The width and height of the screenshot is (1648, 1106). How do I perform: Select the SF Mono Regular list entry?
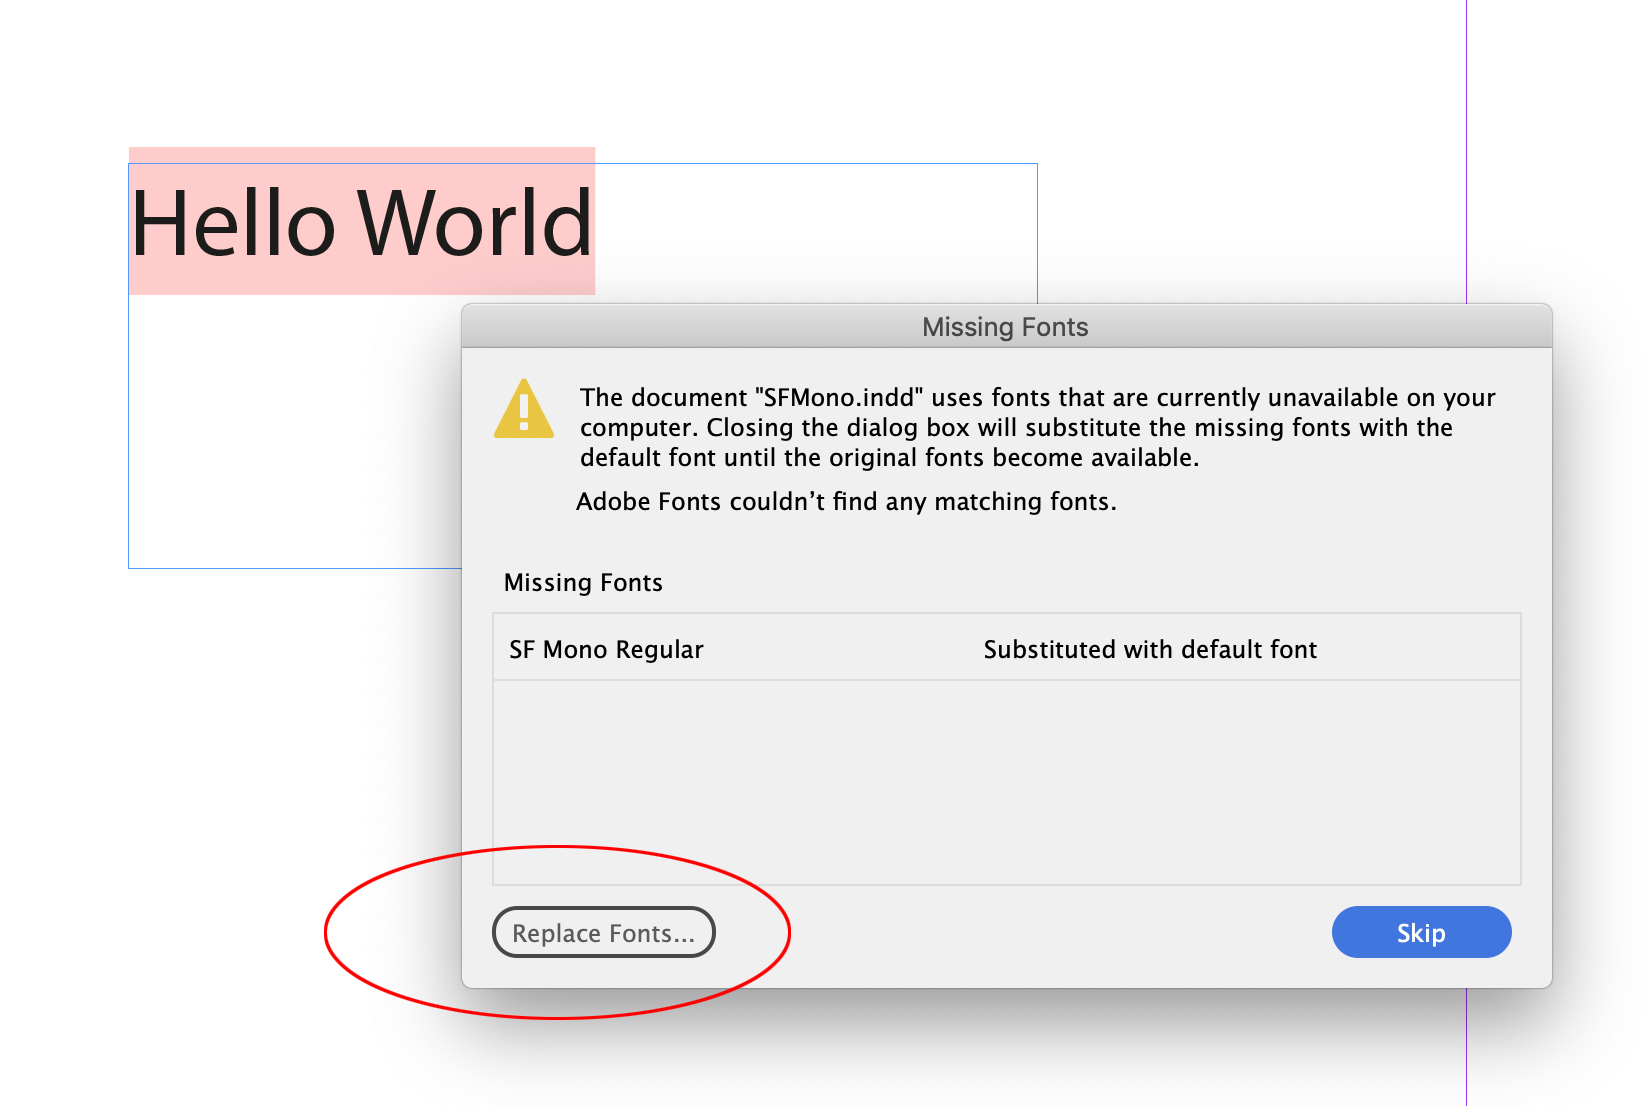(x=605, y=649)
